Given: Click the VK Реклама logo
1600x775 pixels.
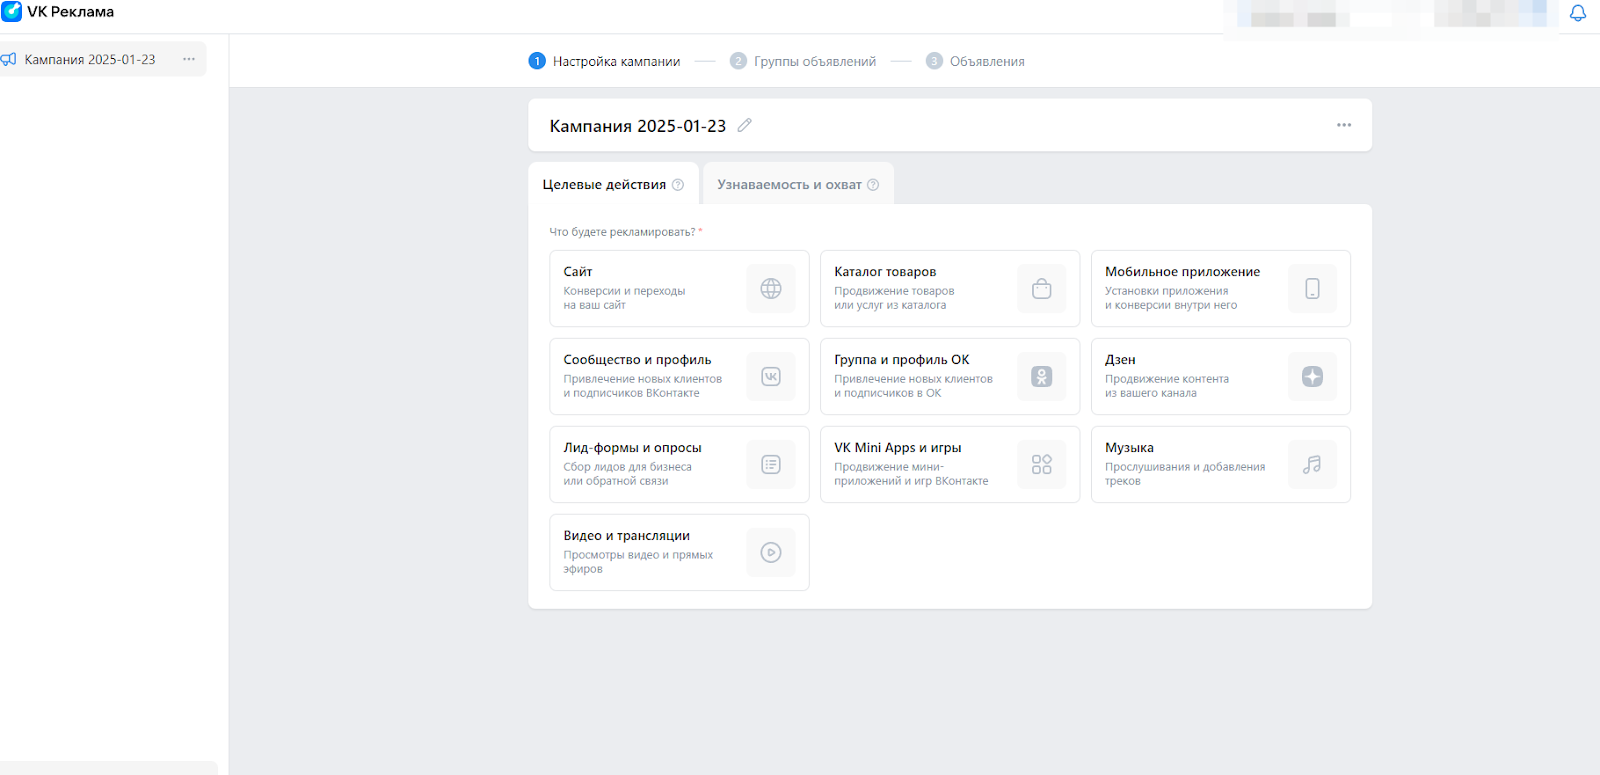Looking at the screenshot, I should [x=58, y=12].
